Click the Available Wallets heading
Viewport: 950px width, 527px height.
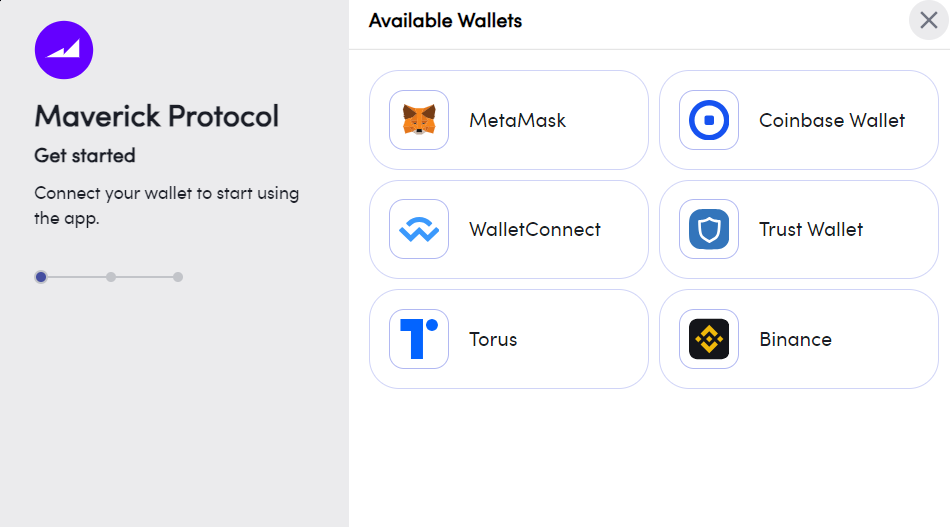(445, 21)
